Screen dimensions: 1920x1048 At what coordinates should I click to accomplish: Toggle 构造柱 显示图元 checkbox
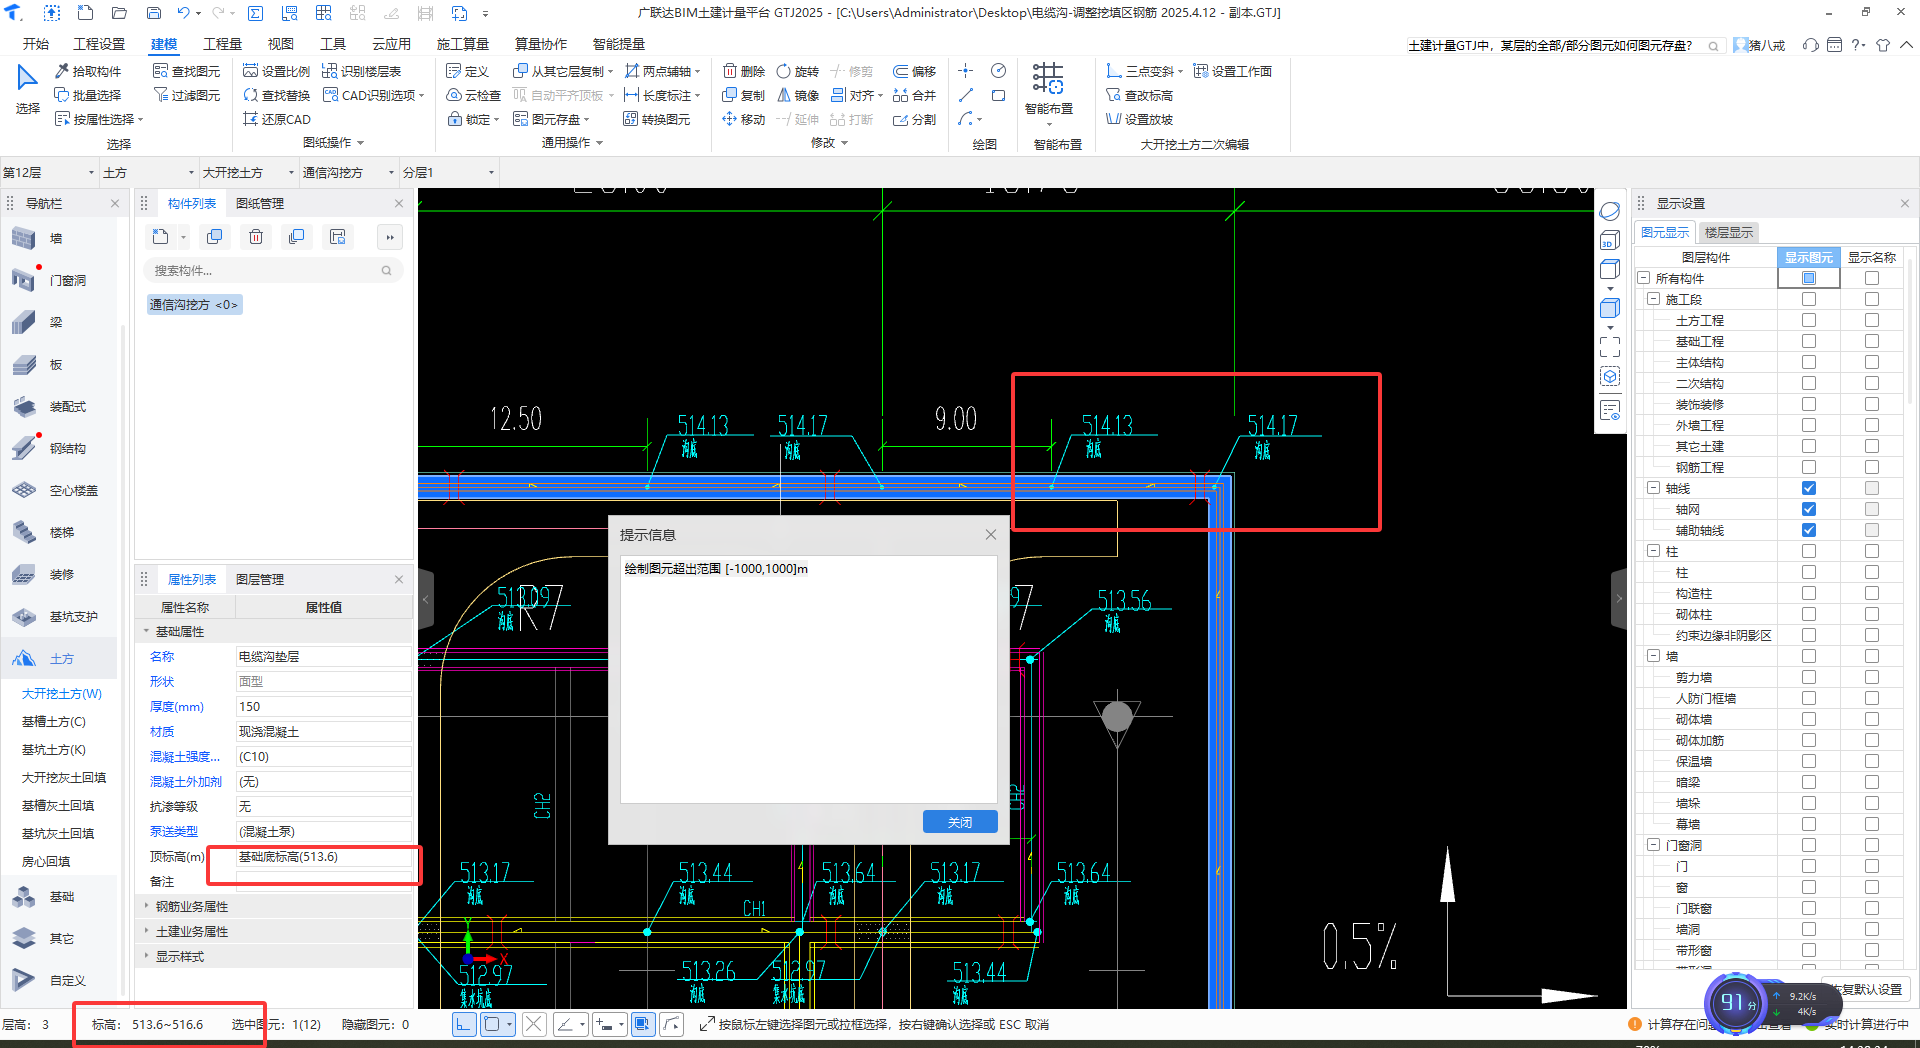click(1808, 593)
